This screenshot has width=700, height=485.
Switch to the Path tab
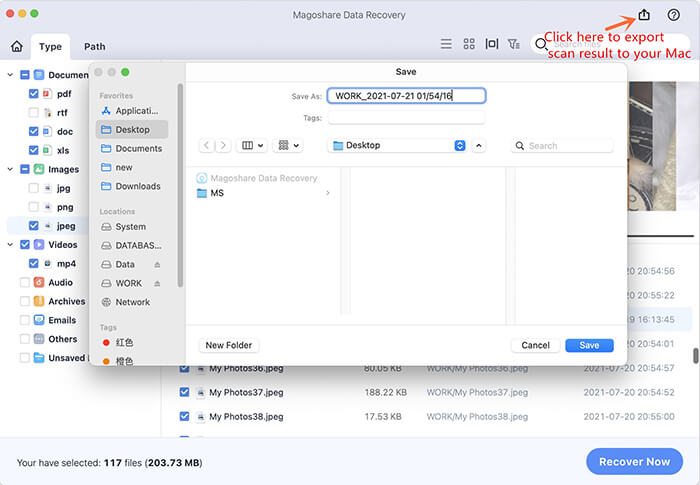click(x=95, y=46)
